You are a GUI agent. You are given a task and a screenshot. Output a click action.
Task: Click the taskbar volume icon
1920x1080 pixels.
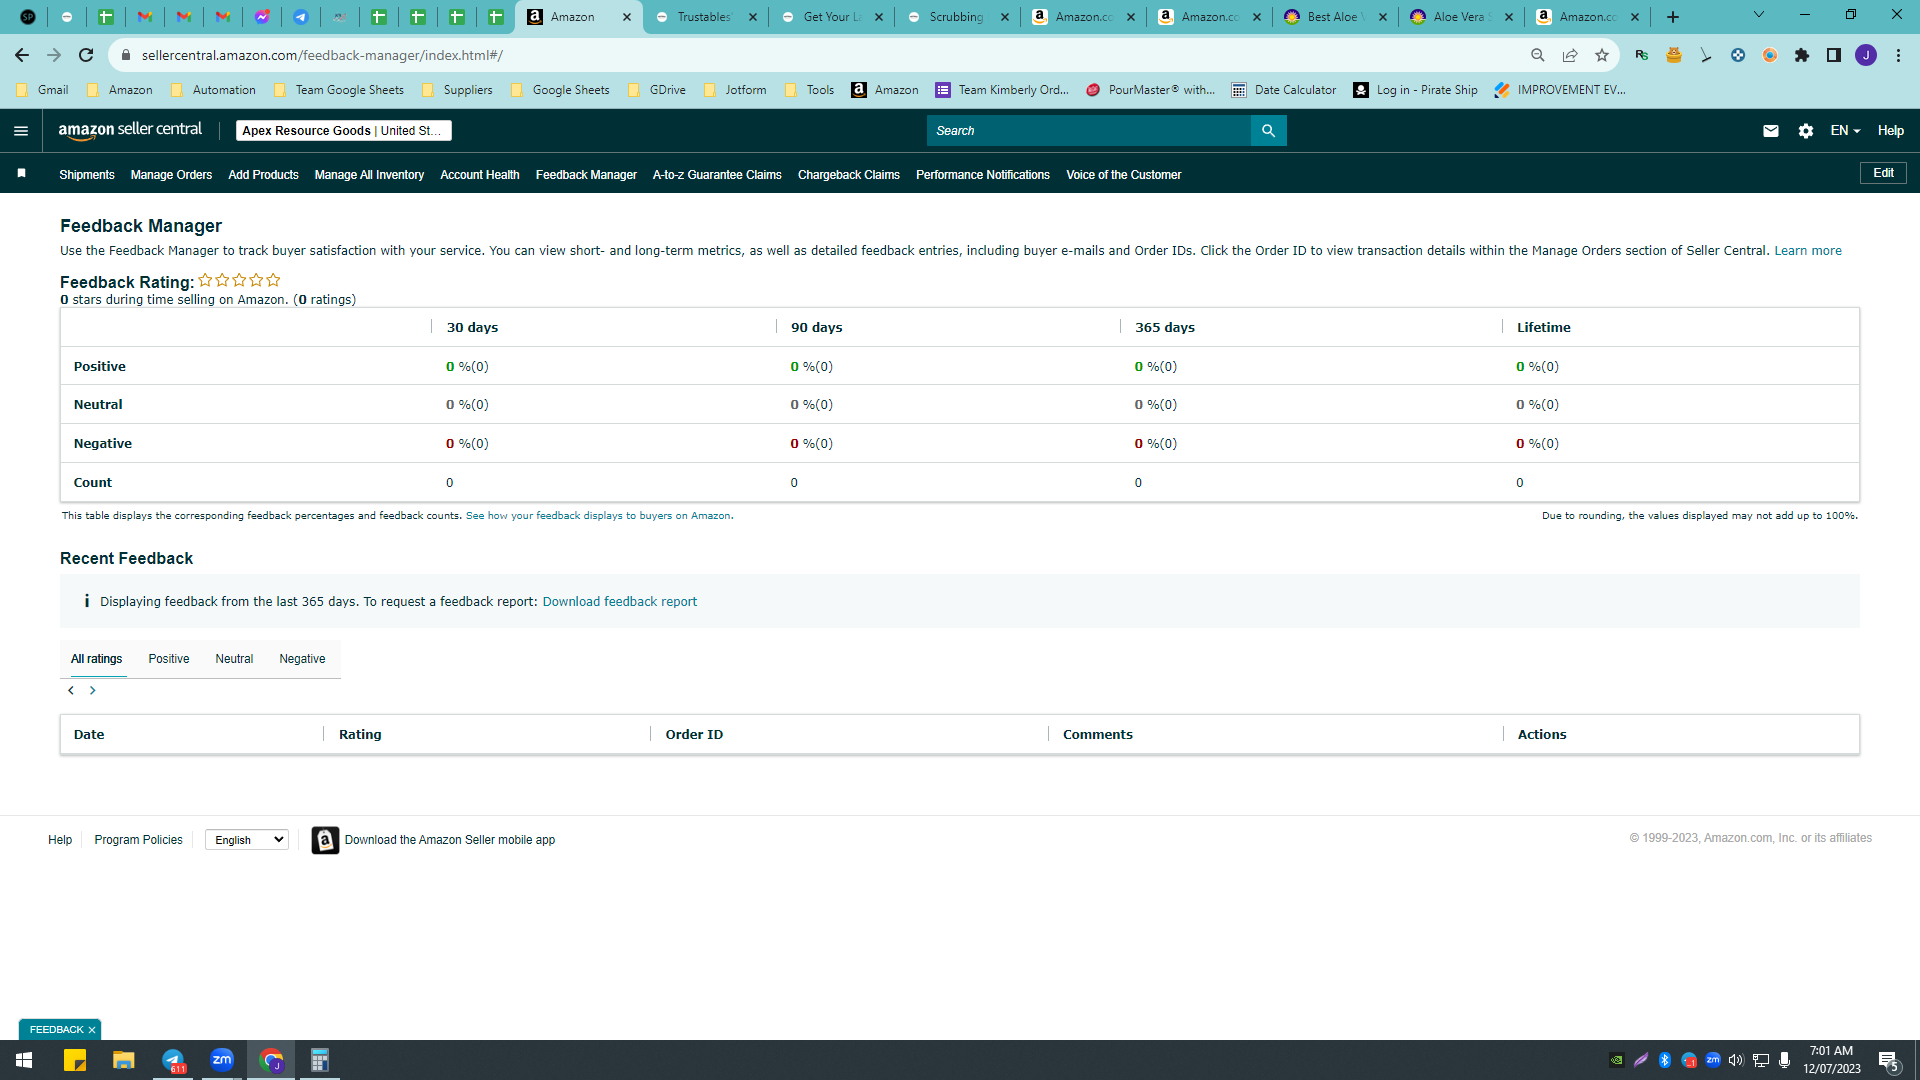point(1736,1060)
